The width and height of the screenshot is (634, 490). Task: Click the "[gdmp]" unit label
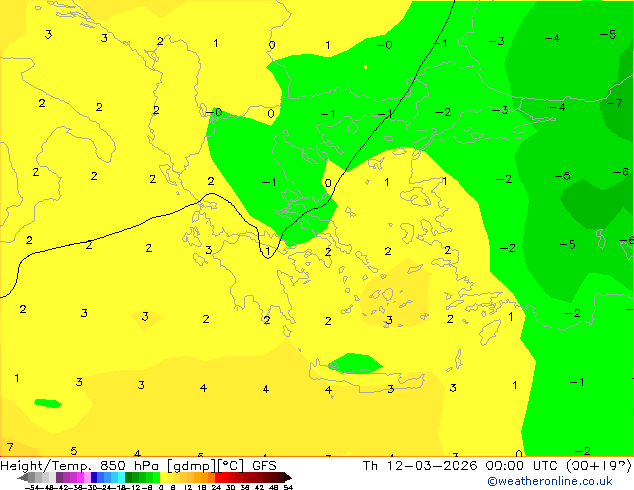(192, 466)
